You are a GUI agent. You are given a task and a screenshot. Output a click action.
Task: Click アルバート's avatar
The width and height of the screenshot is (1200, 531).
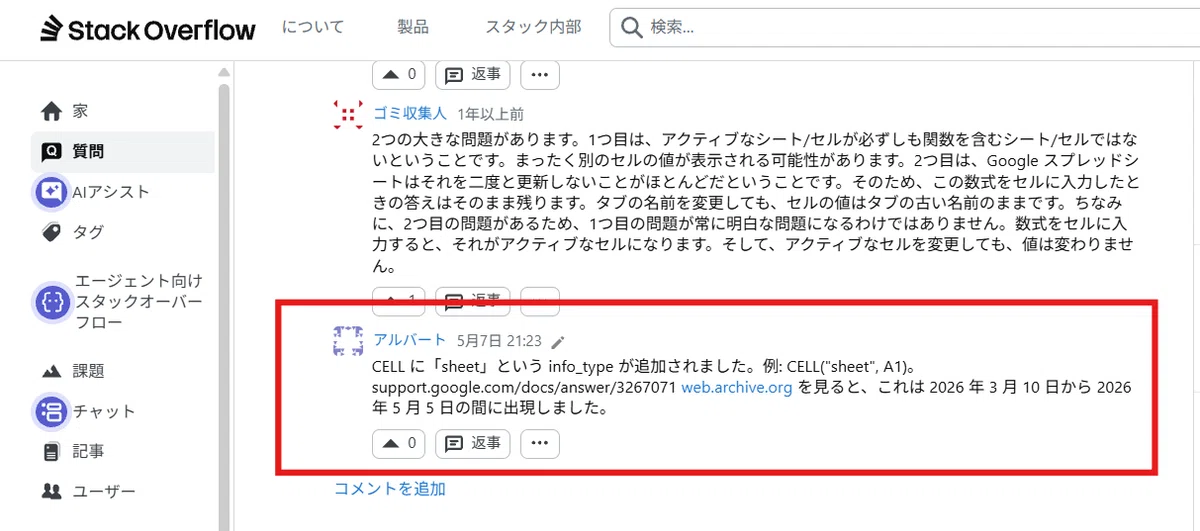click(347, 341)
